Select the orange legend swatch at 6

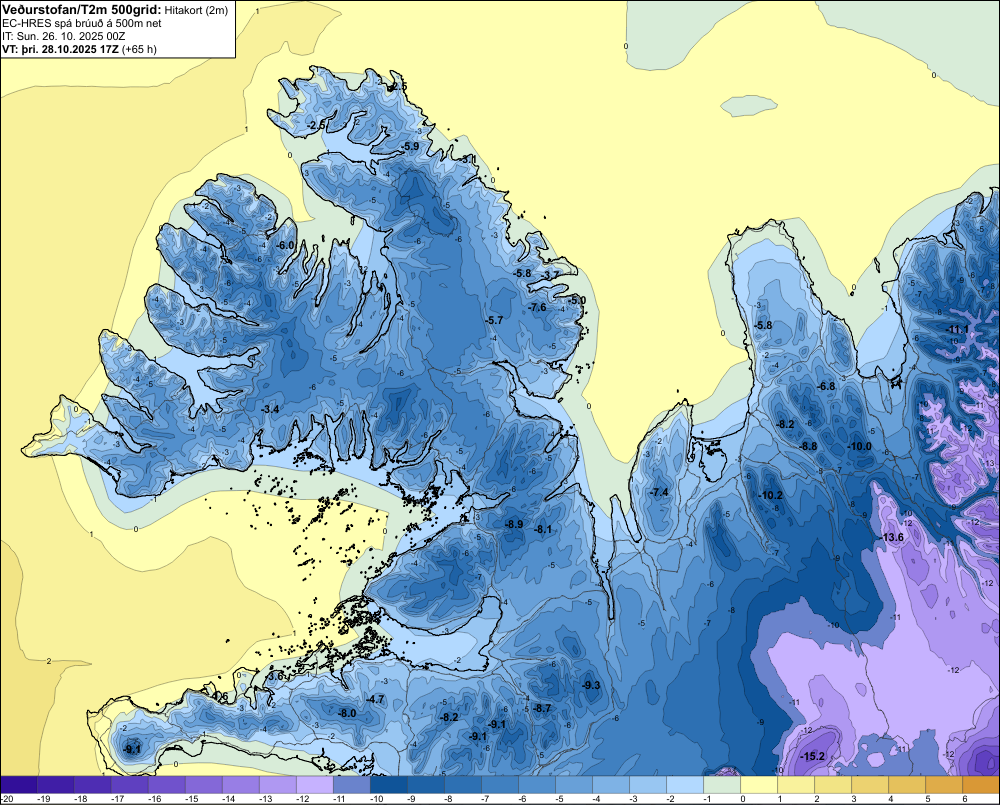coord(980,785)
